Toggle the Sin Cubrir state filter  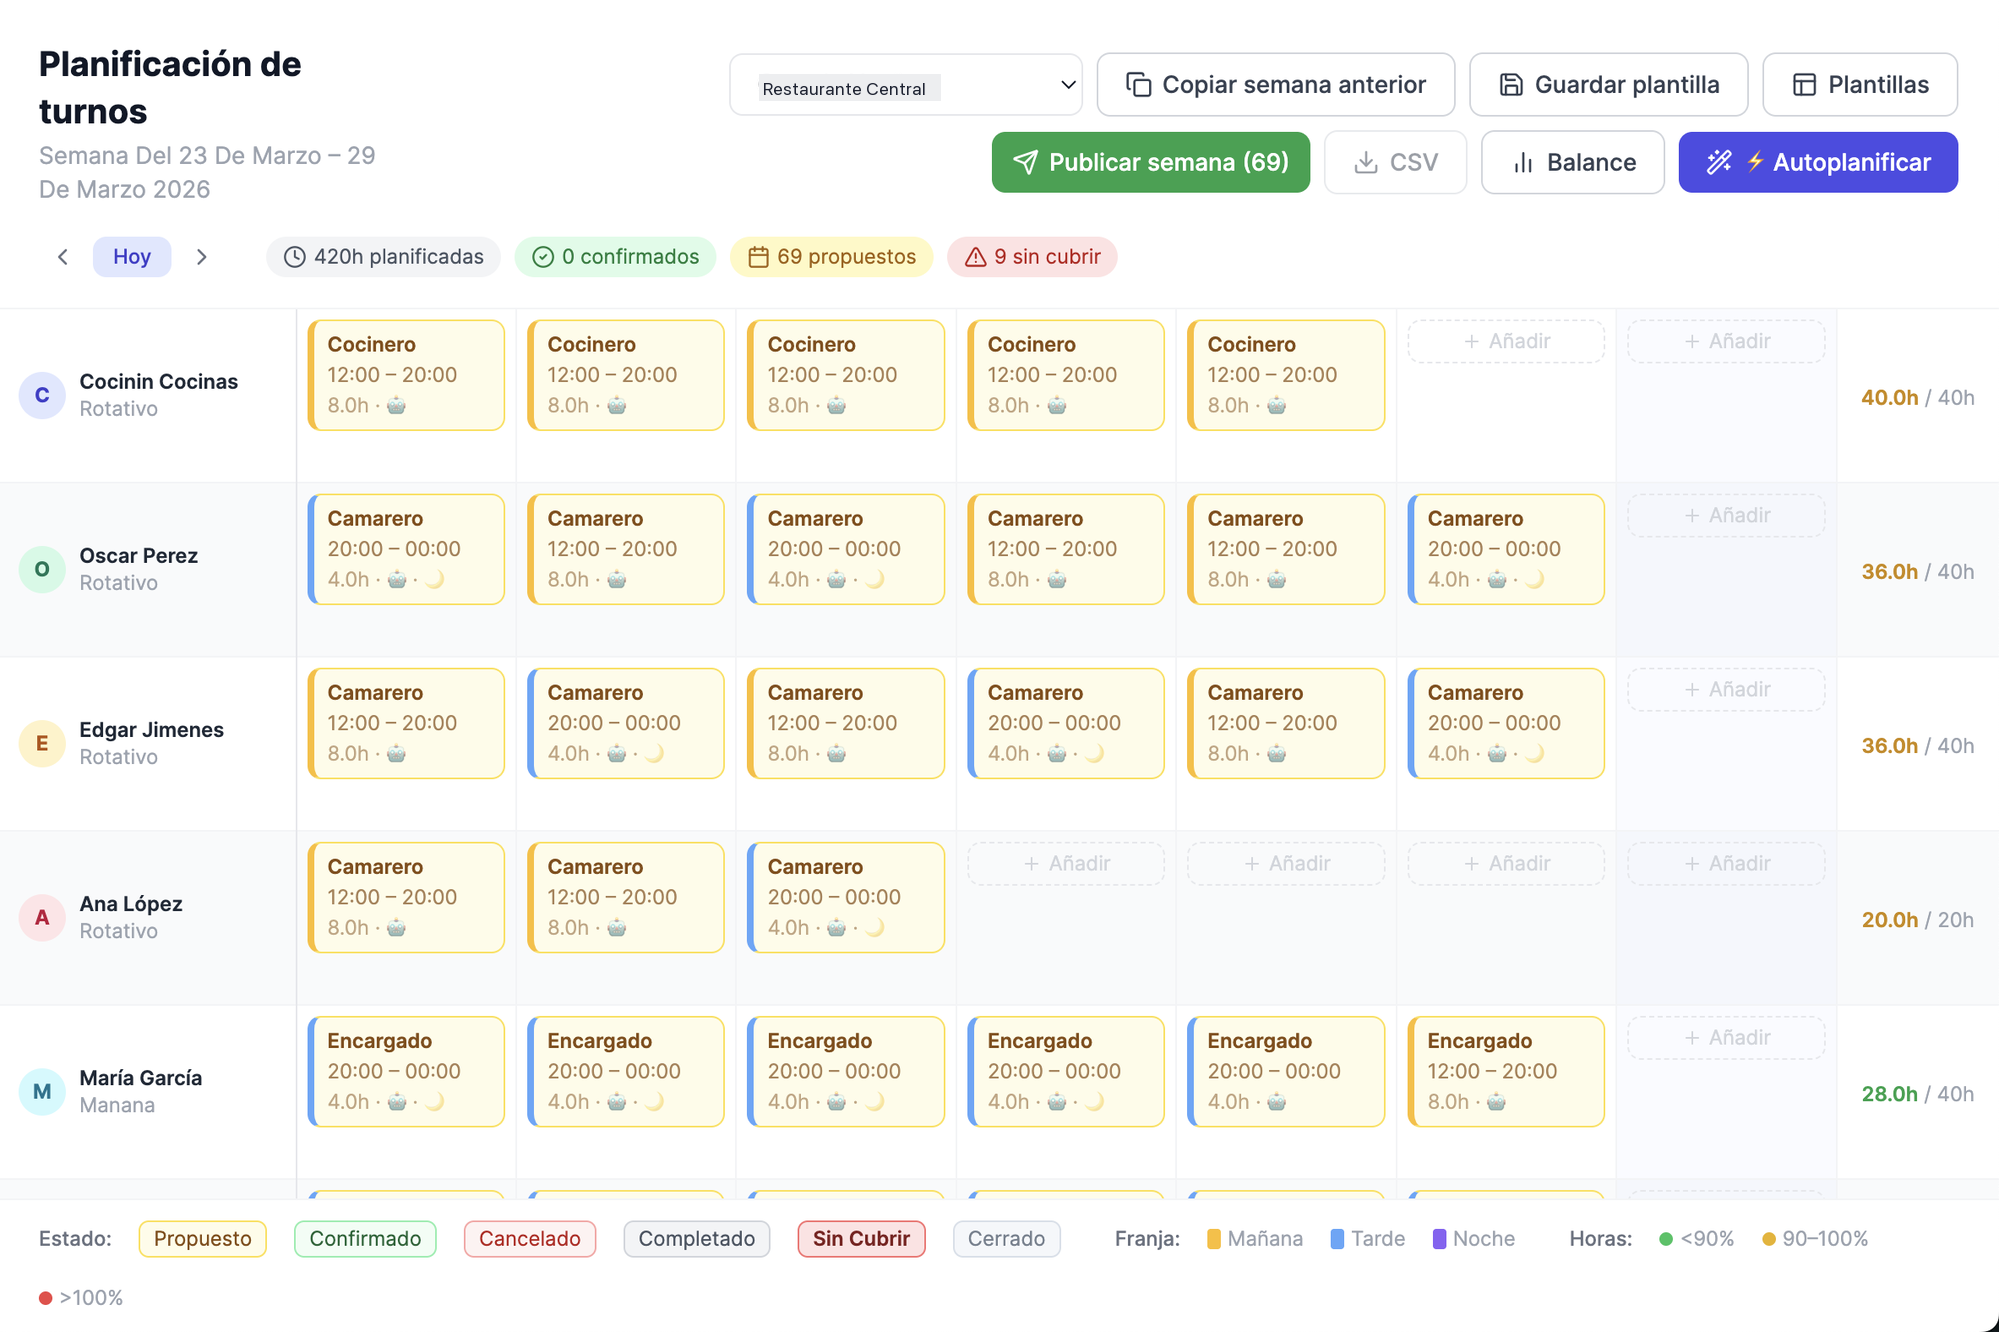(860, 1238)
